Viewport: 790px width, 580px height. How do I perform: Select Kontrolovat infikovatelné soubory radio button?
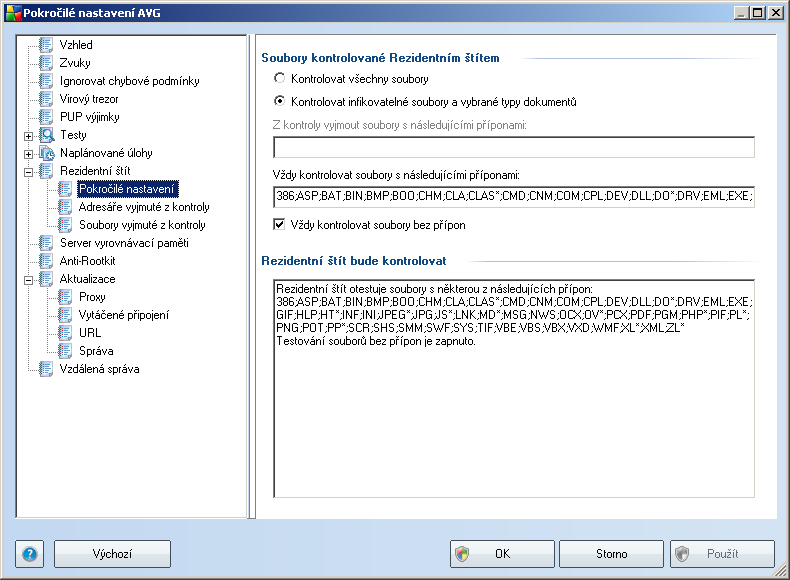click(x=279, y=101)
